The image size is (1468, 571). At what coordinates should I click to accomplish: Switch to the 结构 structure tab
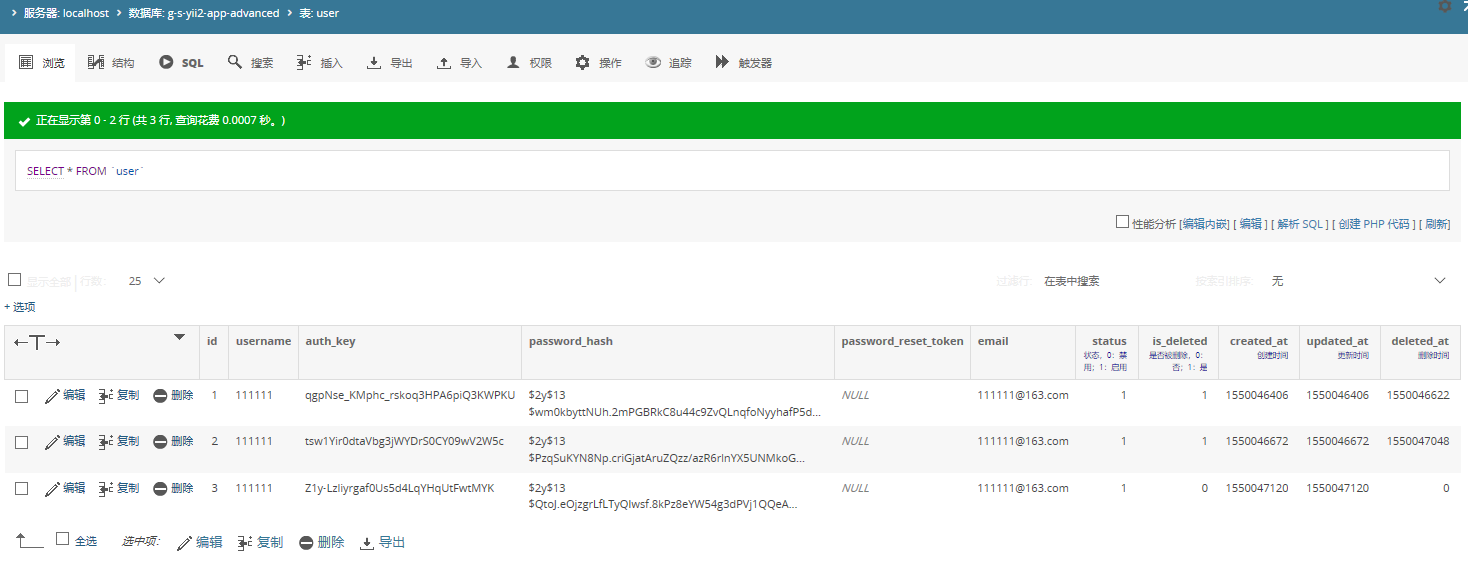111,63
